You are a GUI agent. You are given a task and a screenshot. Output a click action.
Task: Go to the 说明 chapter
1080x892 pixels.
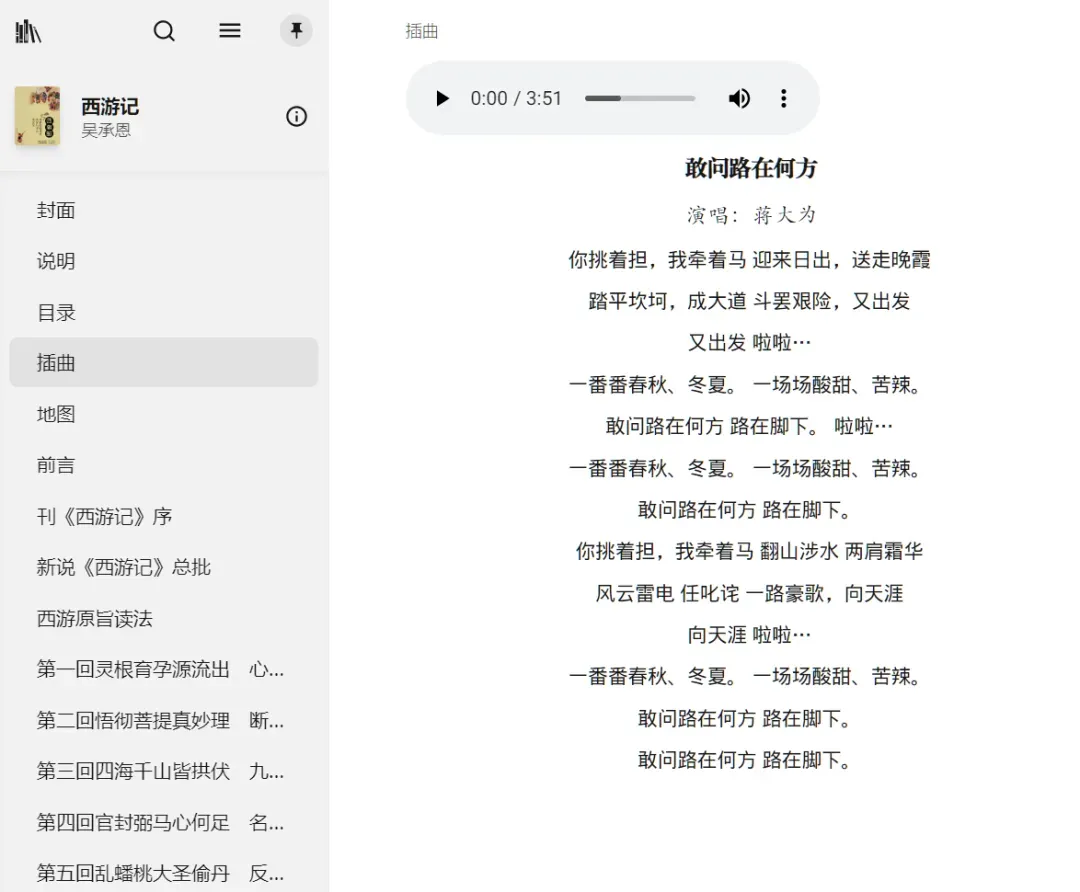[x=164, y=261]
